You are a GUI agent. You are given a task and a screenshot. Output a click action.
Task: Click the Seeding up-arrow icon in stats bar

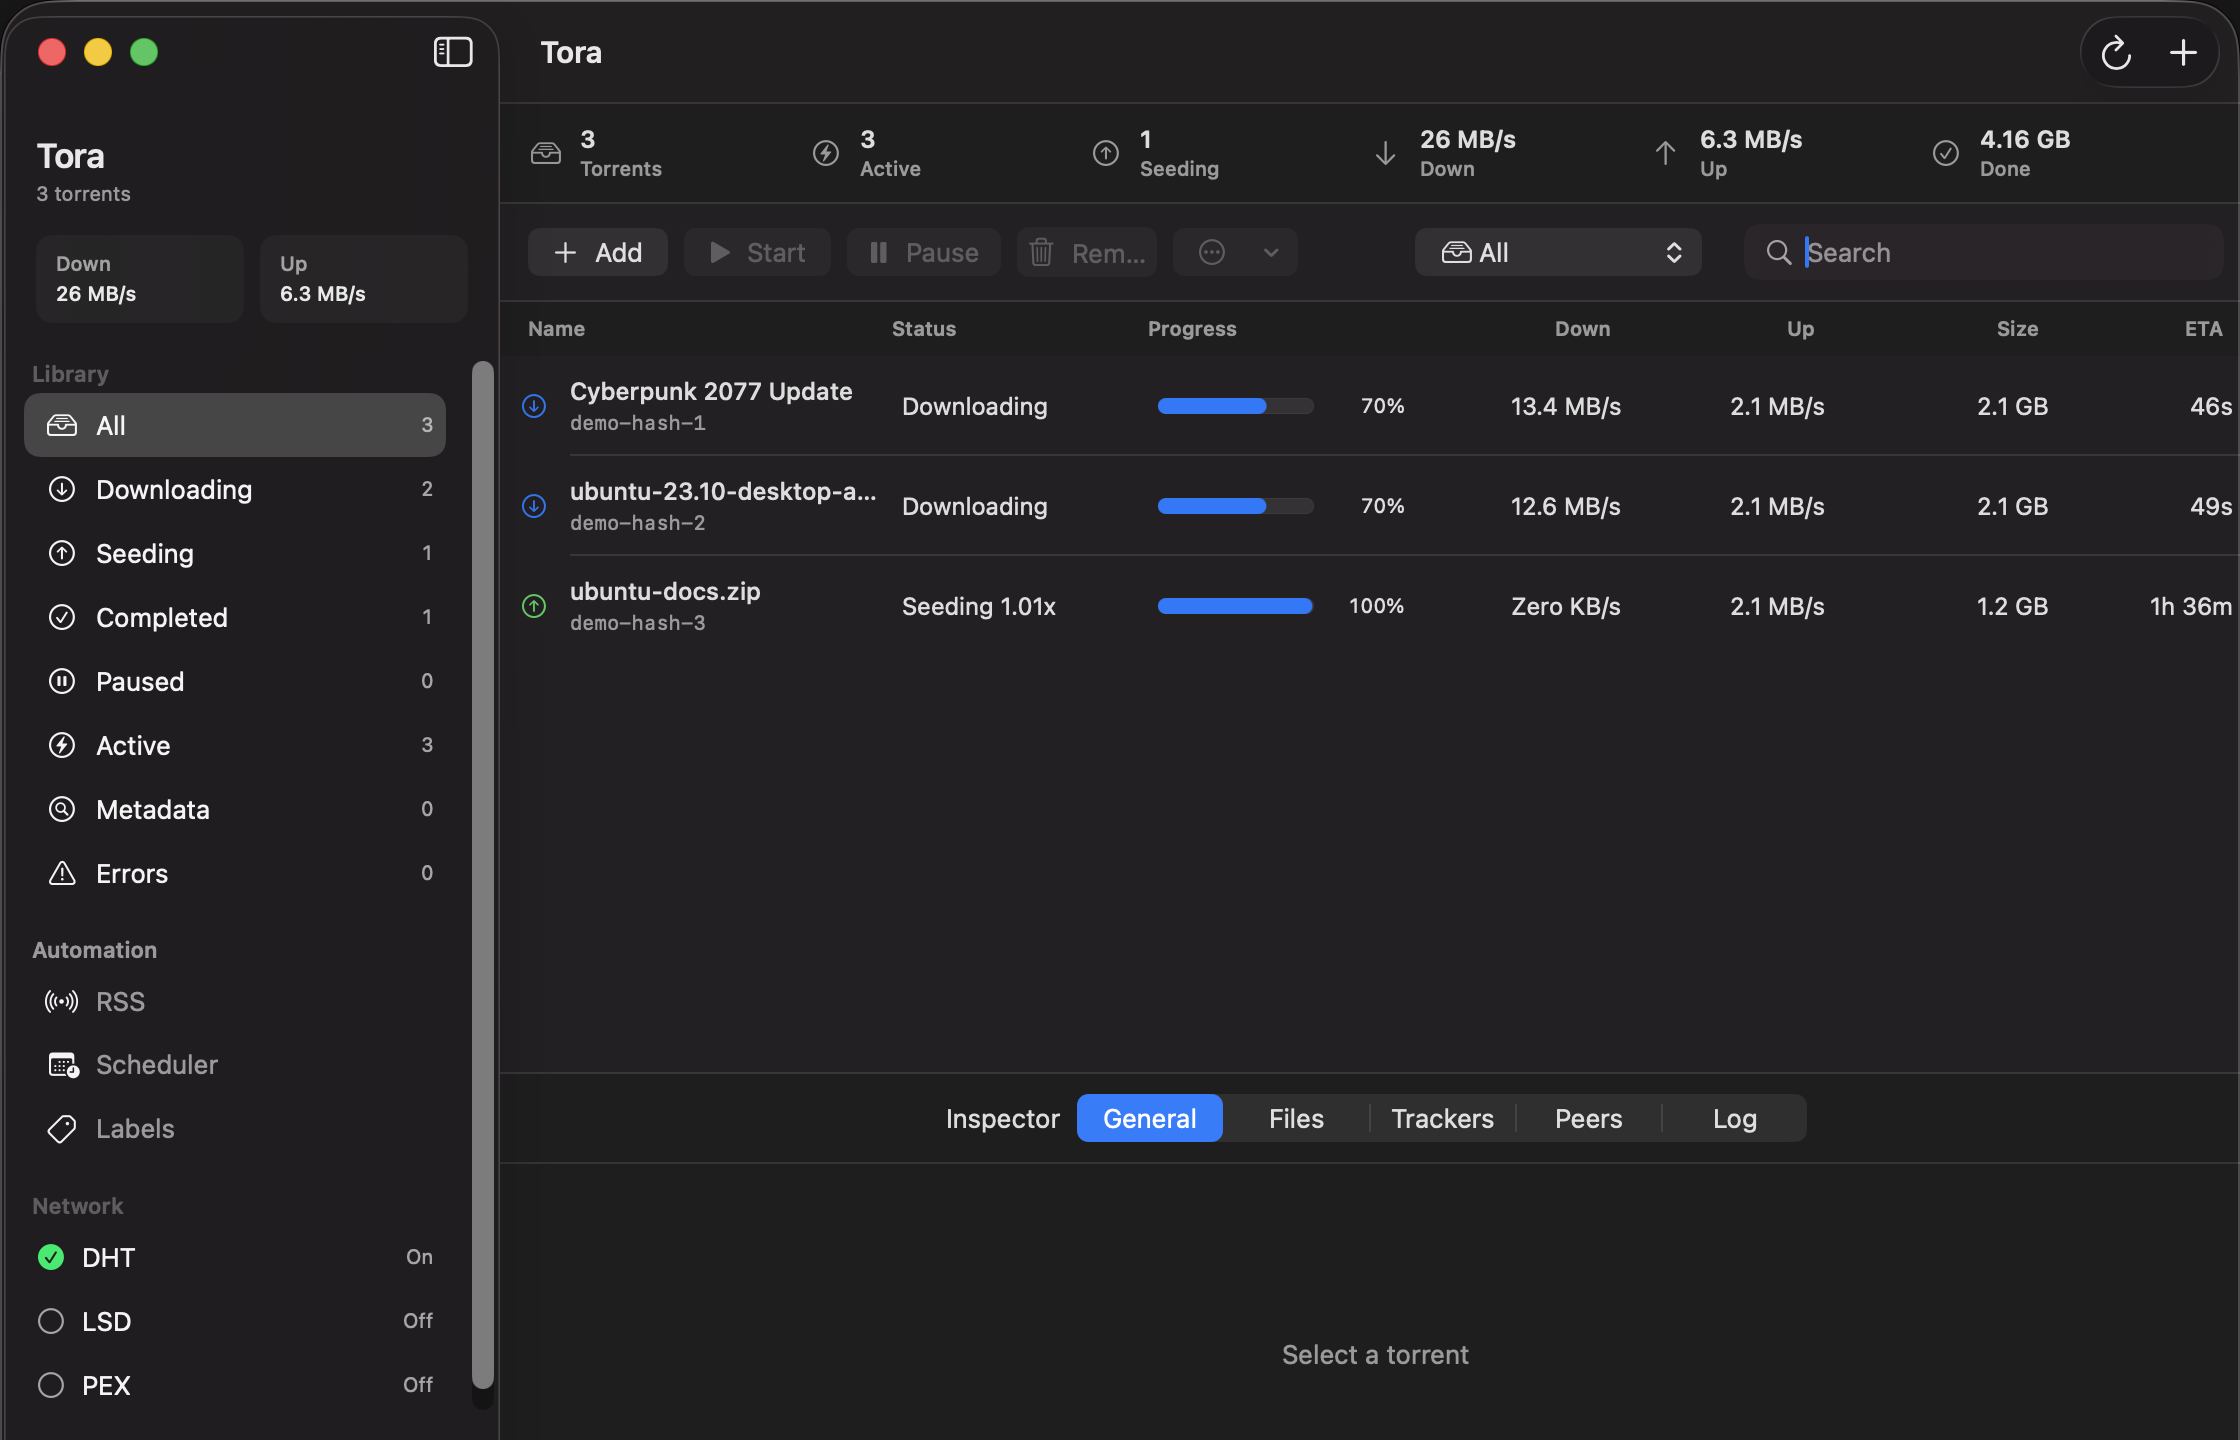point(1105,153)
